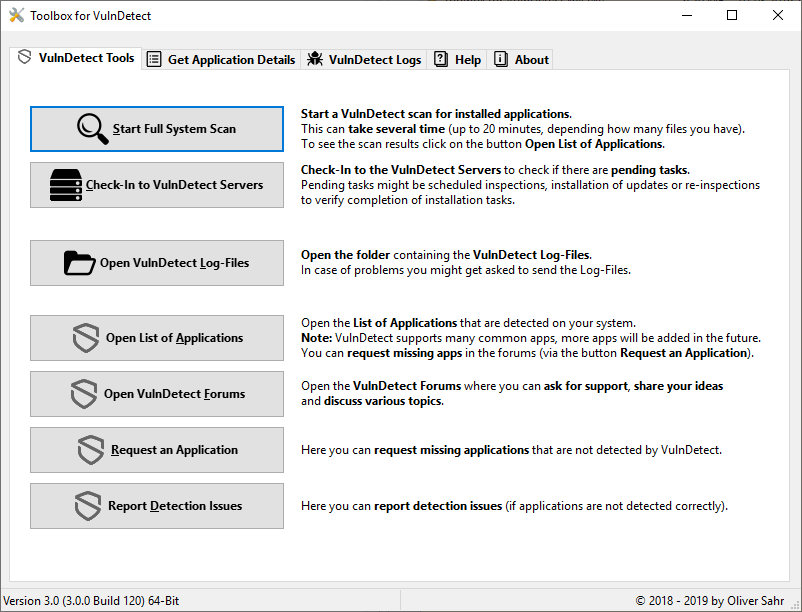802x612 pixels.
Task: Open List of Applications
Action: tap(157, 338)
